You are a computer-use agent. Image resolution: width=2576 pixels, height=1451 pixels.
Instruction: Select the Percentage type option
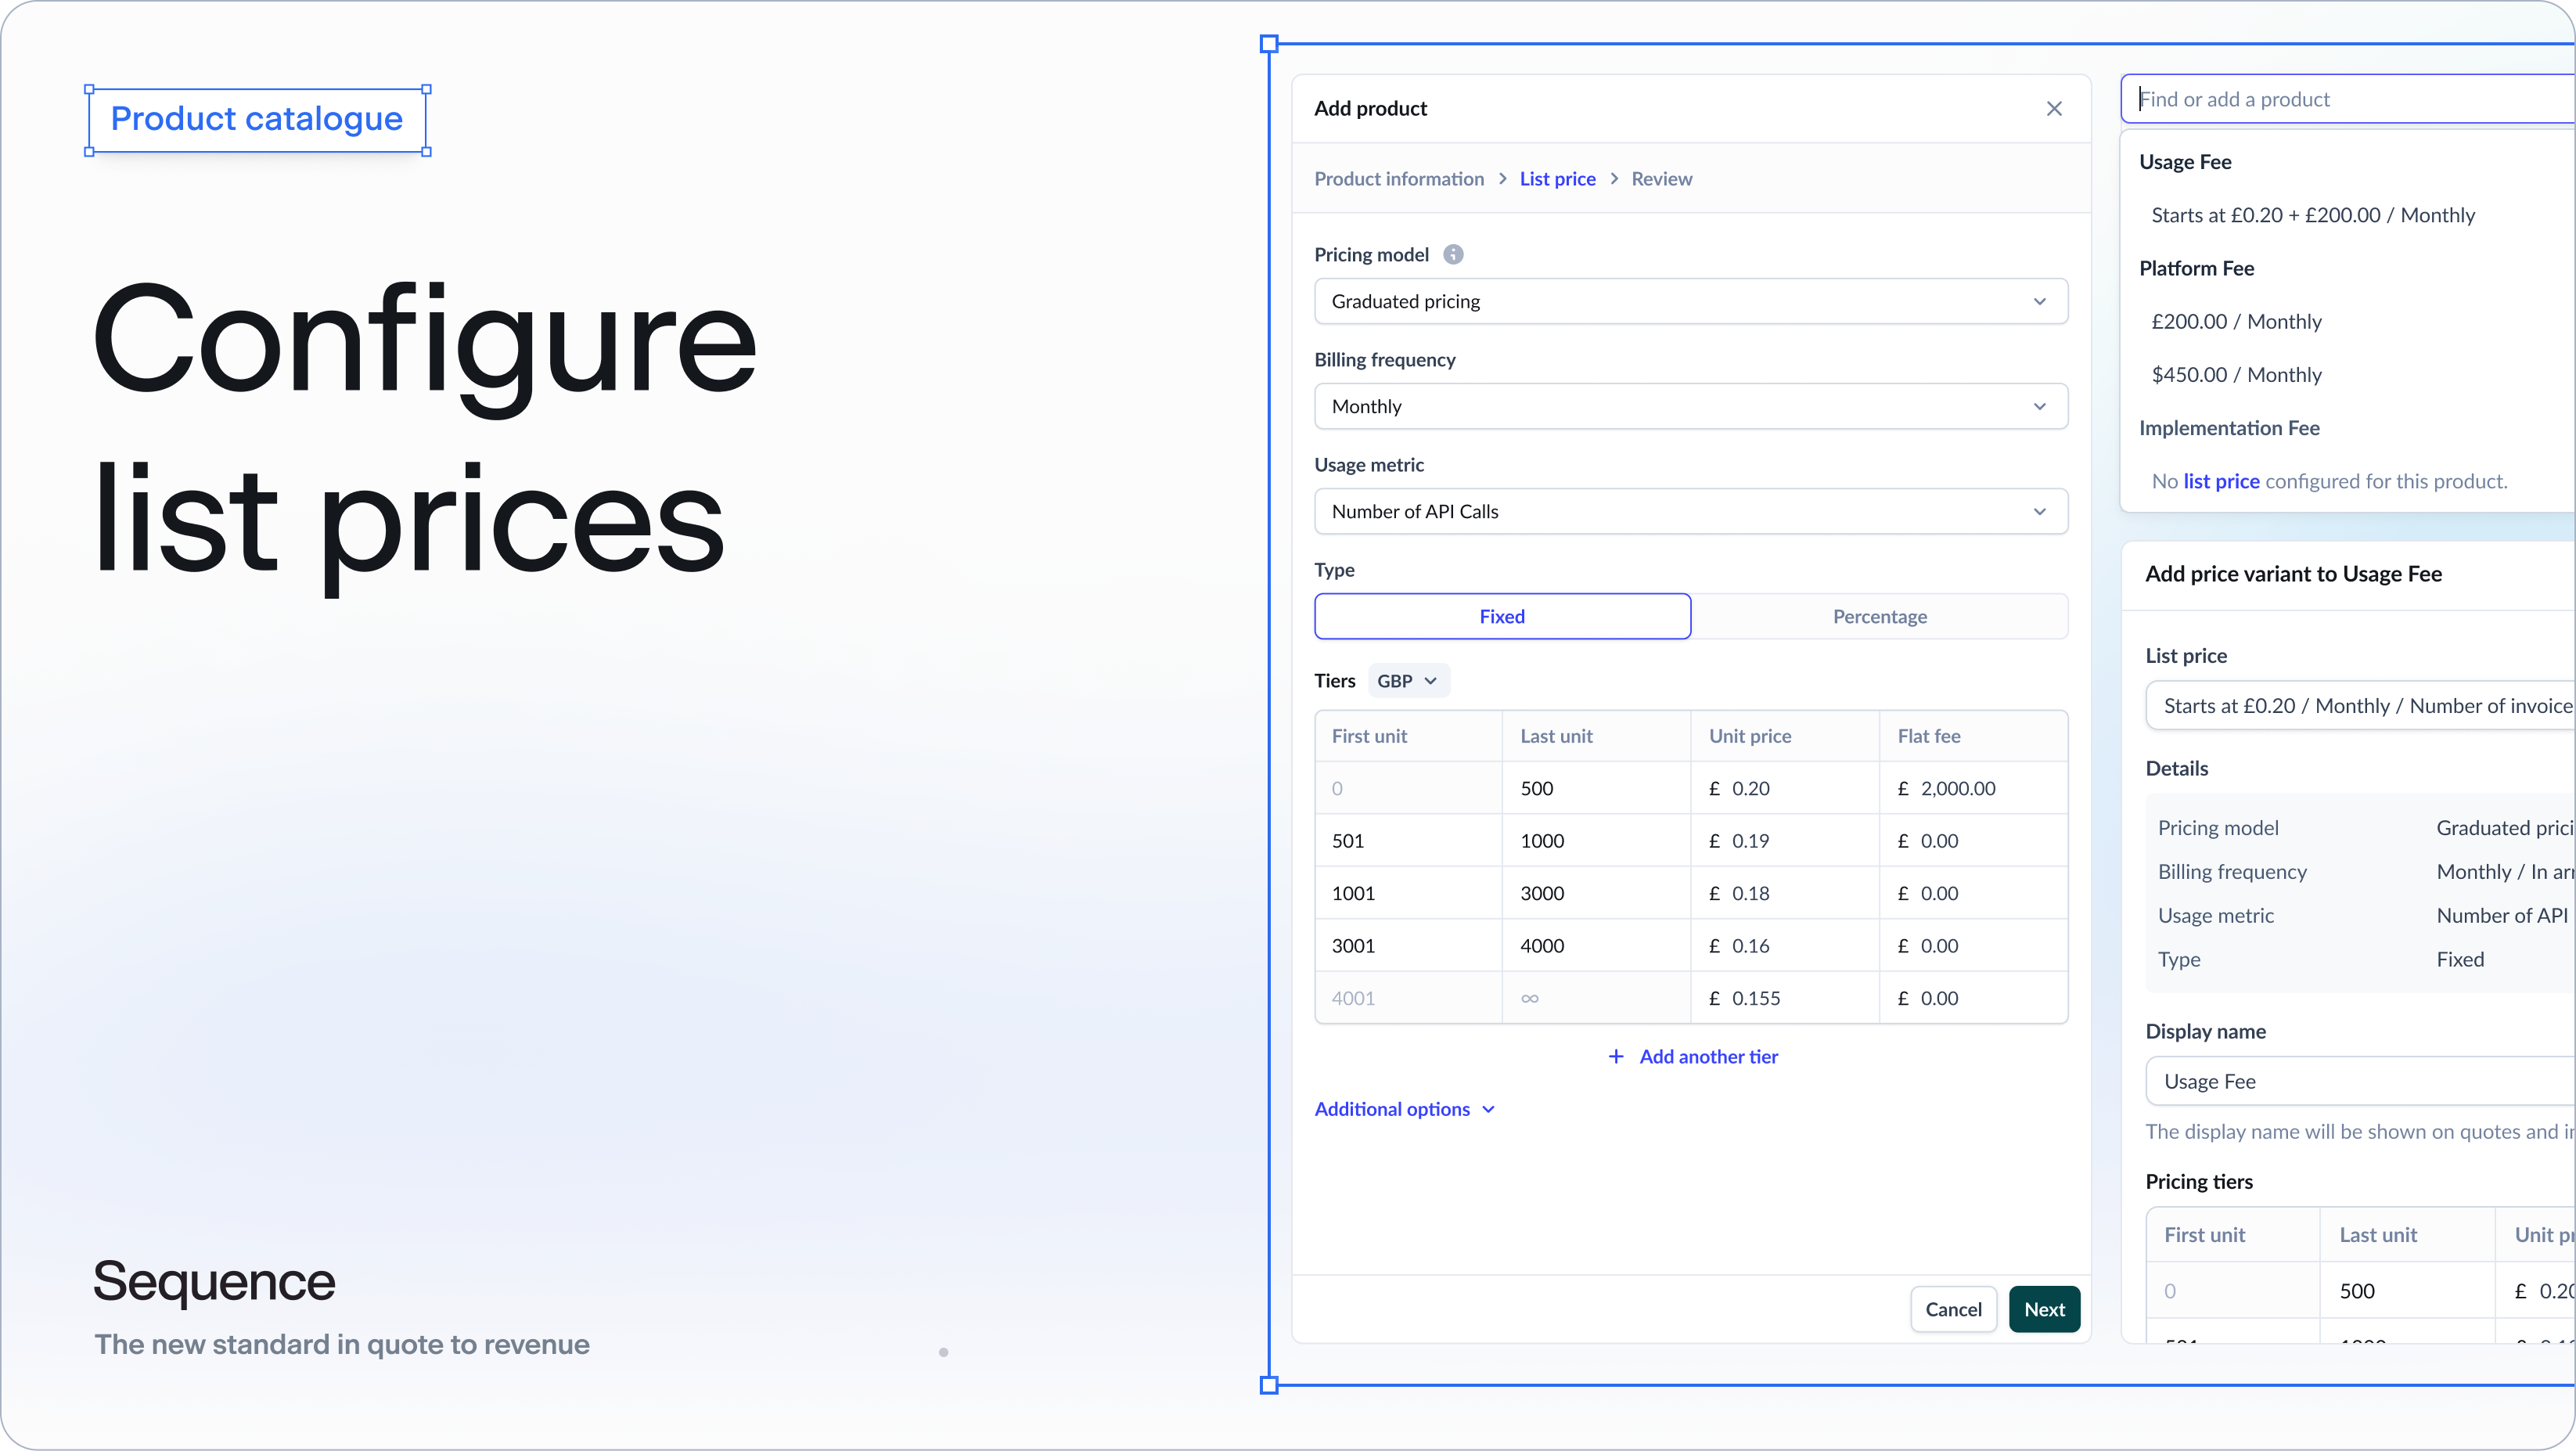1879,616
